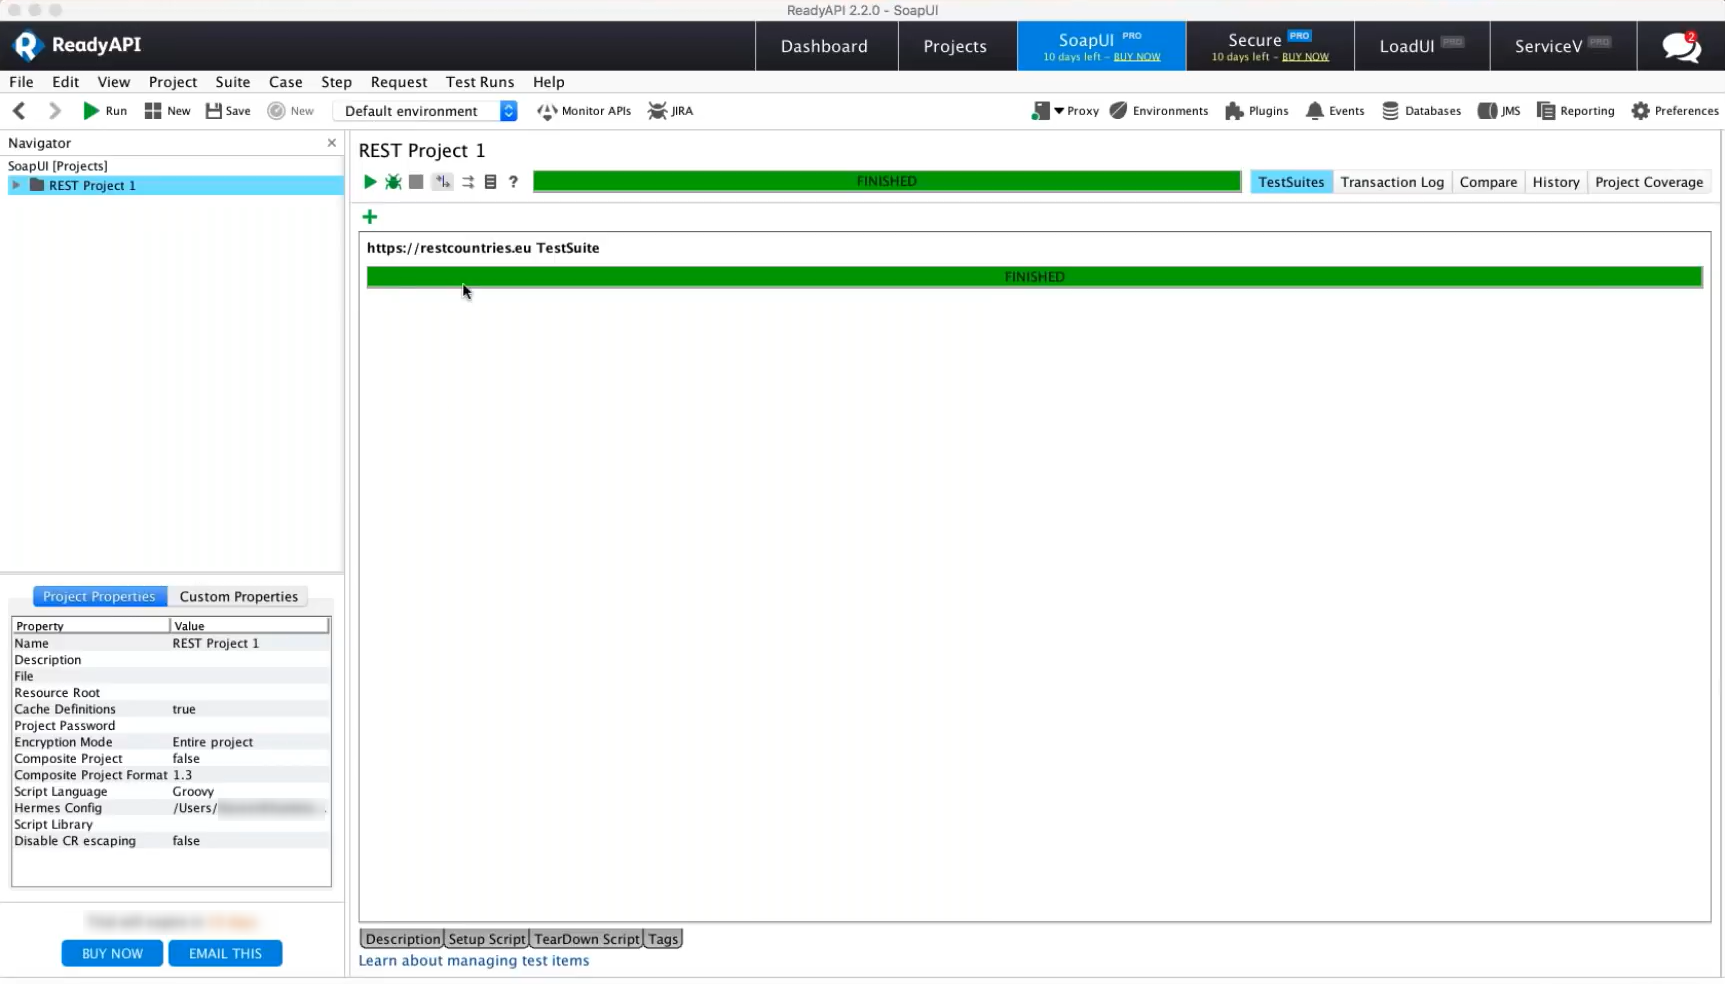This screenshot has height=984, width=1725.
Task: Open the chat notifications icon
Action: (1680, 46)
